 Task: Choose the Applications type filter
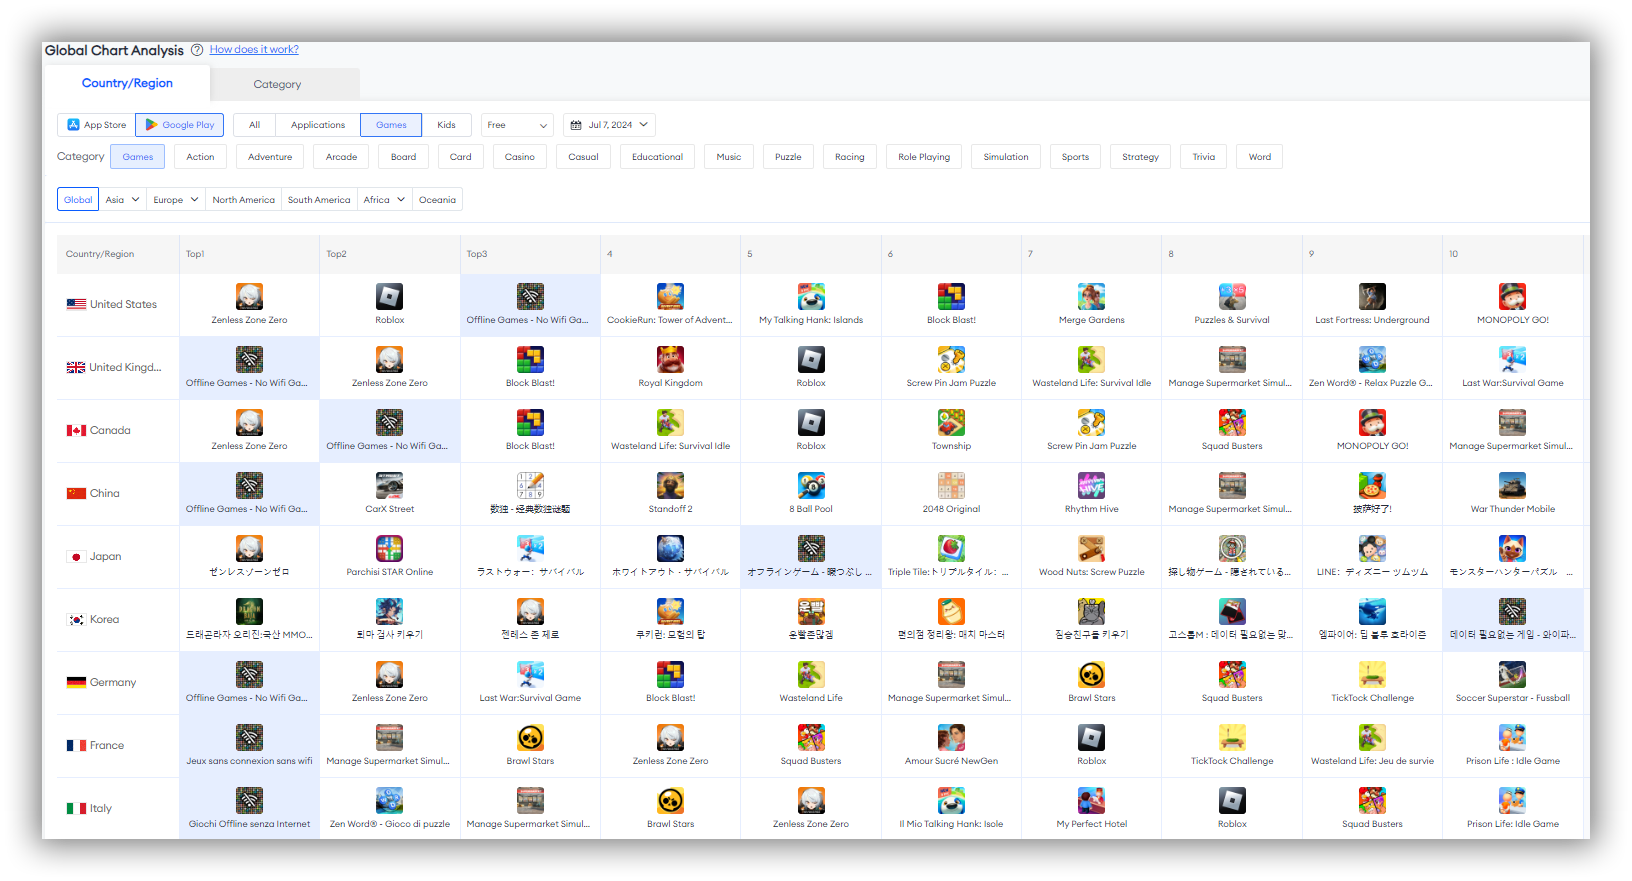(318, 125)
